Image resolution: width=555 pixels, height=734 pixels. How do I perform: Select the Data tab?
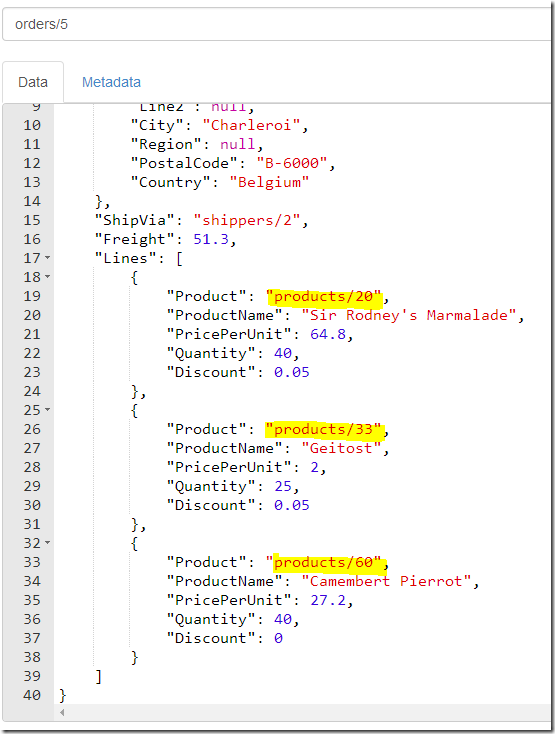(x=33, y=82)
